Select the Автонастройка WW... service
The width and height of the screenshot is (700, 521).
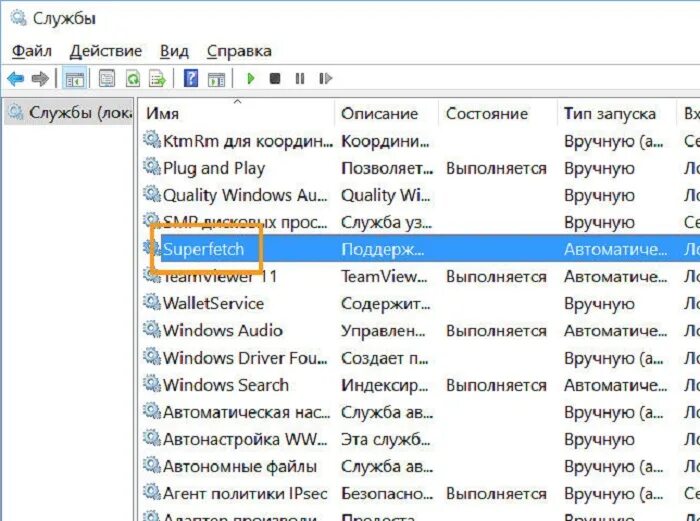pyautogui.click(x=245, y=440)
